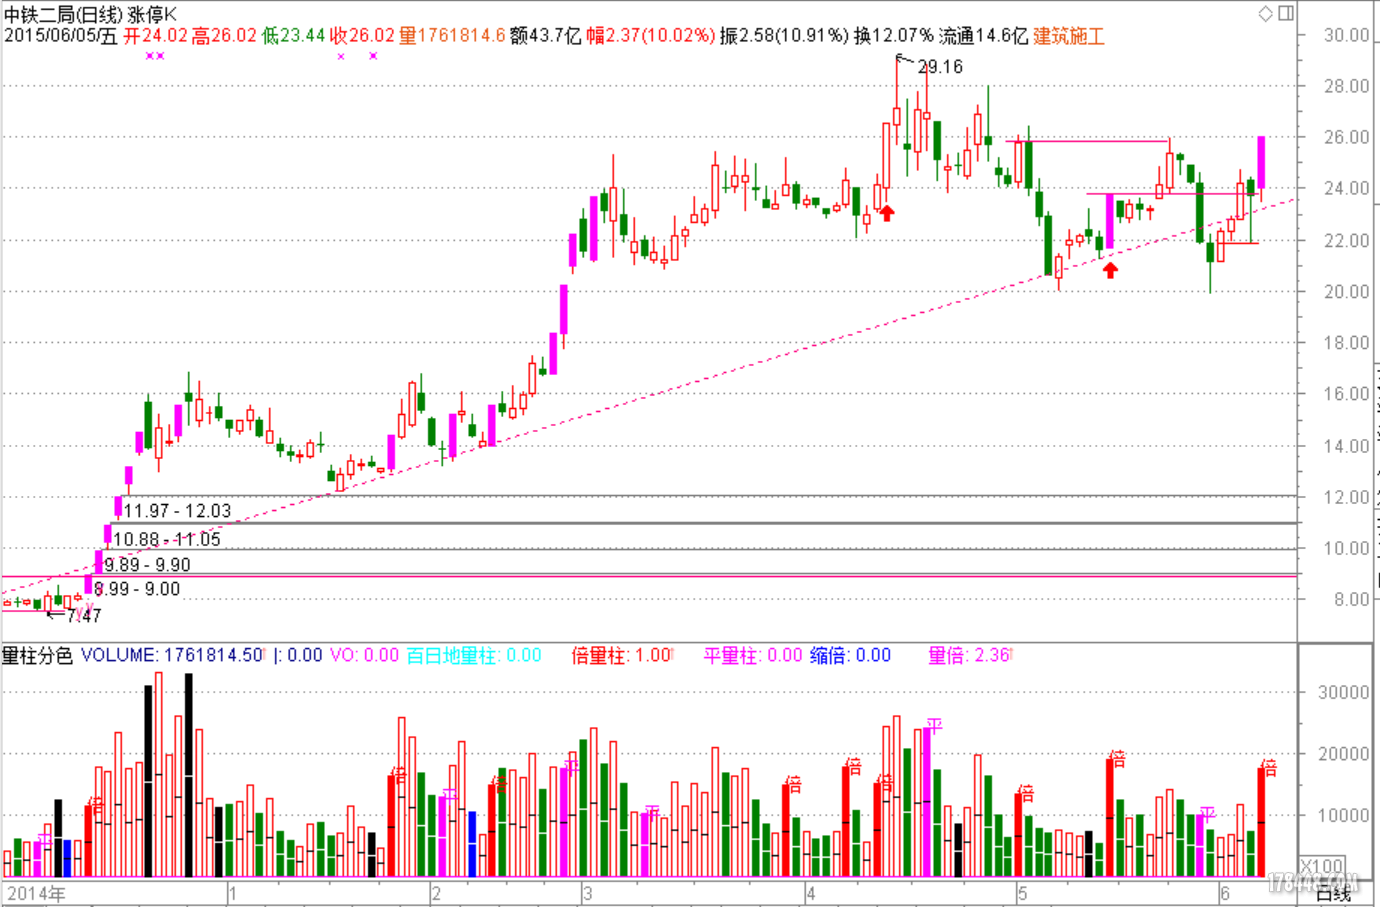Click the X100 volume multiplier box
Image resolution: width=1380 pixels, height=907 pixels.
click(1322, 866)
